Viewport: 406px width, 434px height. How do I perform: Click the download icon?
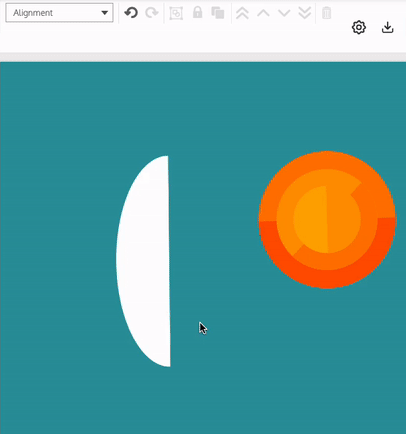[387, 27]
